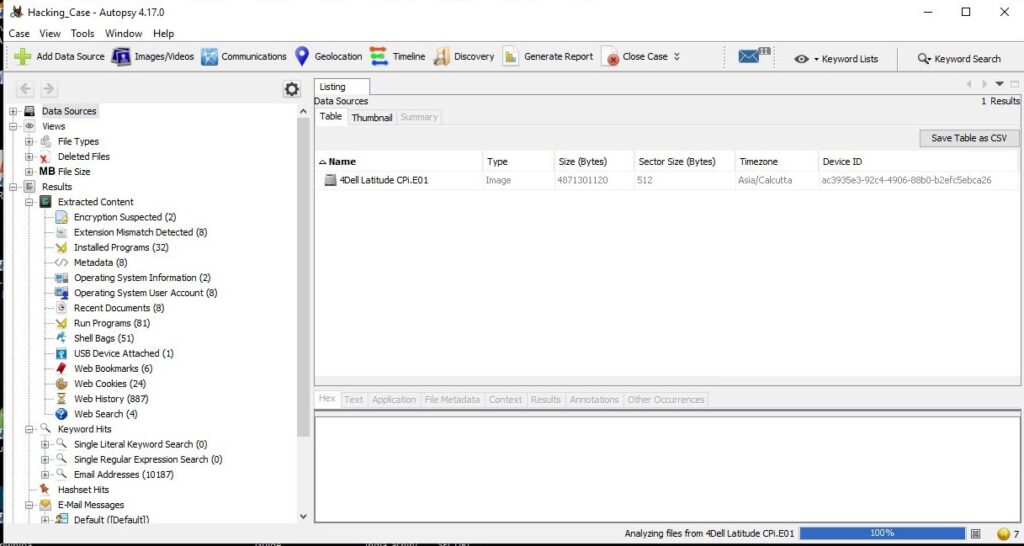The height and width of the screenshot is (546, 1024).
Task: Click the Recent Documents icon
Action: point(61,308)
